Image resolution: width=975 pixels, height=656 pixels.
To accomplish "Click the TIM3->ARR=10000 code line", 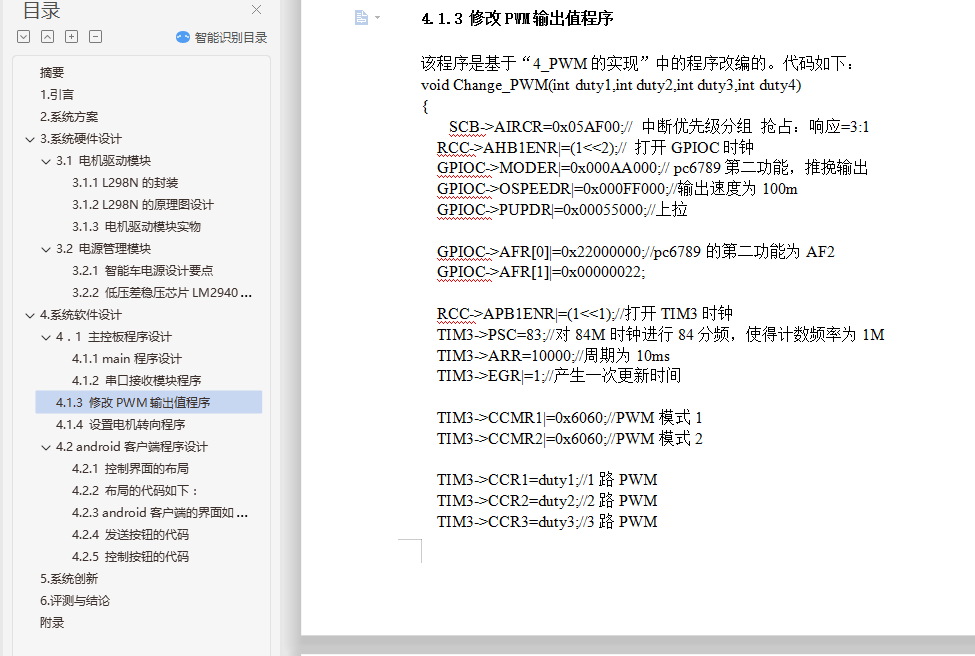I will pyautogui.click(x=553, y=356).
